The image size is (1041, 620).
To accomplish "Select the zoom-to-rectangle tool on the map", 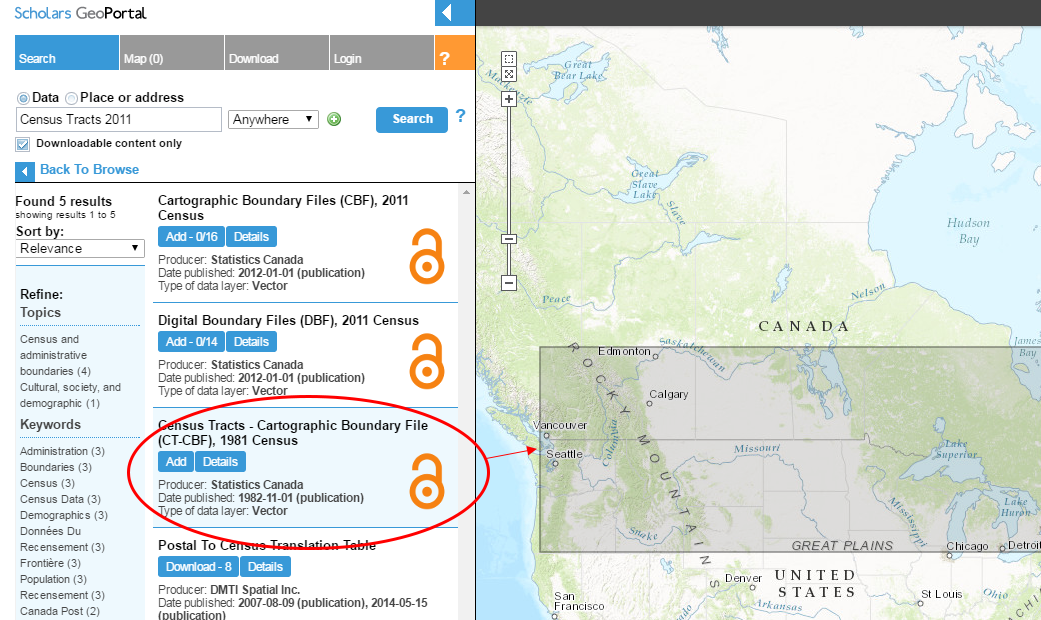I will point(509,59).
